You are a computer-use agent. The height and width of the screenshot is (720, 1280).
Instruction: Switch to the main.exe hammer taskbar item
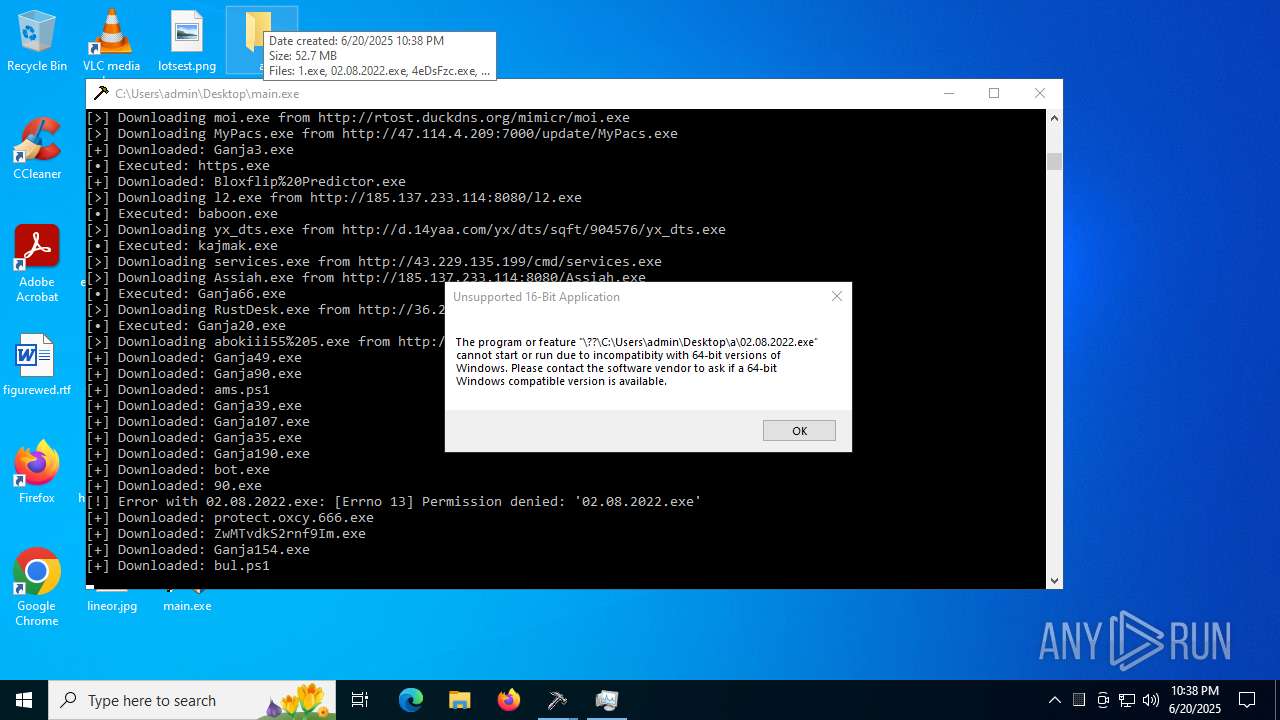pos(557,700)
